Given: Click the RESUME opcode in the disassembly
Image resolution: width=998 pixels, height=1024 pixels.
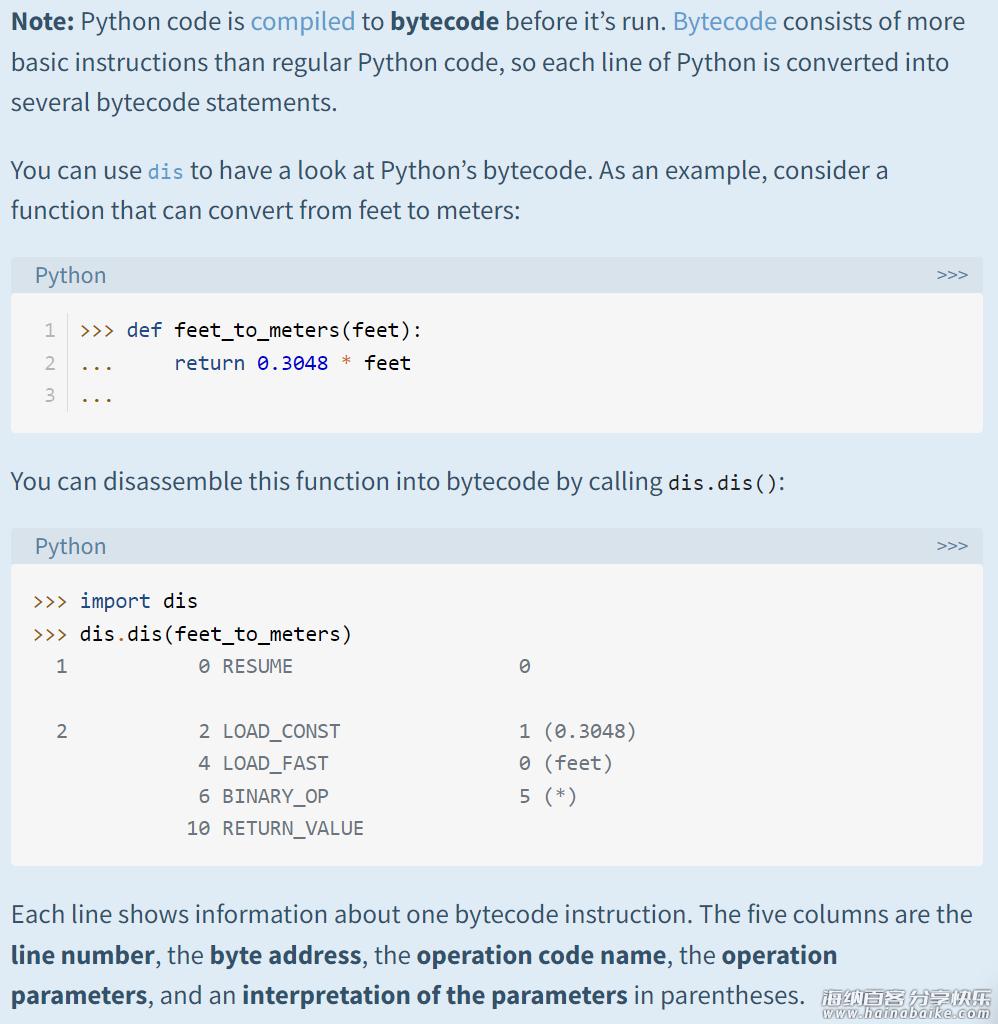Looking at the screenshot, I should pos(257,667).
